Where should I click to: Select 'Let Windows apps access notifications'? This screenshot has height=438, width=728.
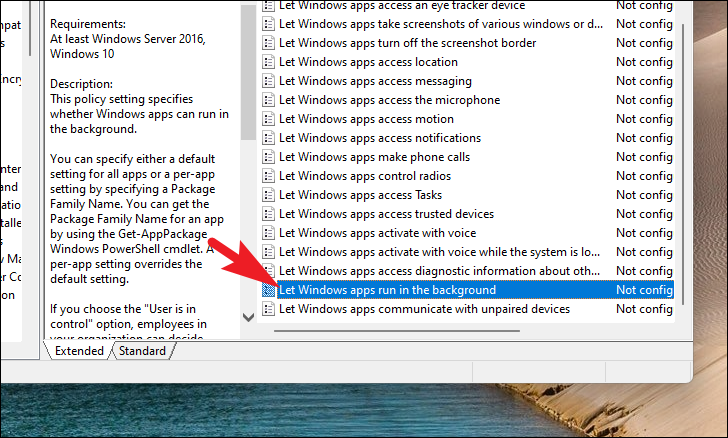click(x=380, y=138)
